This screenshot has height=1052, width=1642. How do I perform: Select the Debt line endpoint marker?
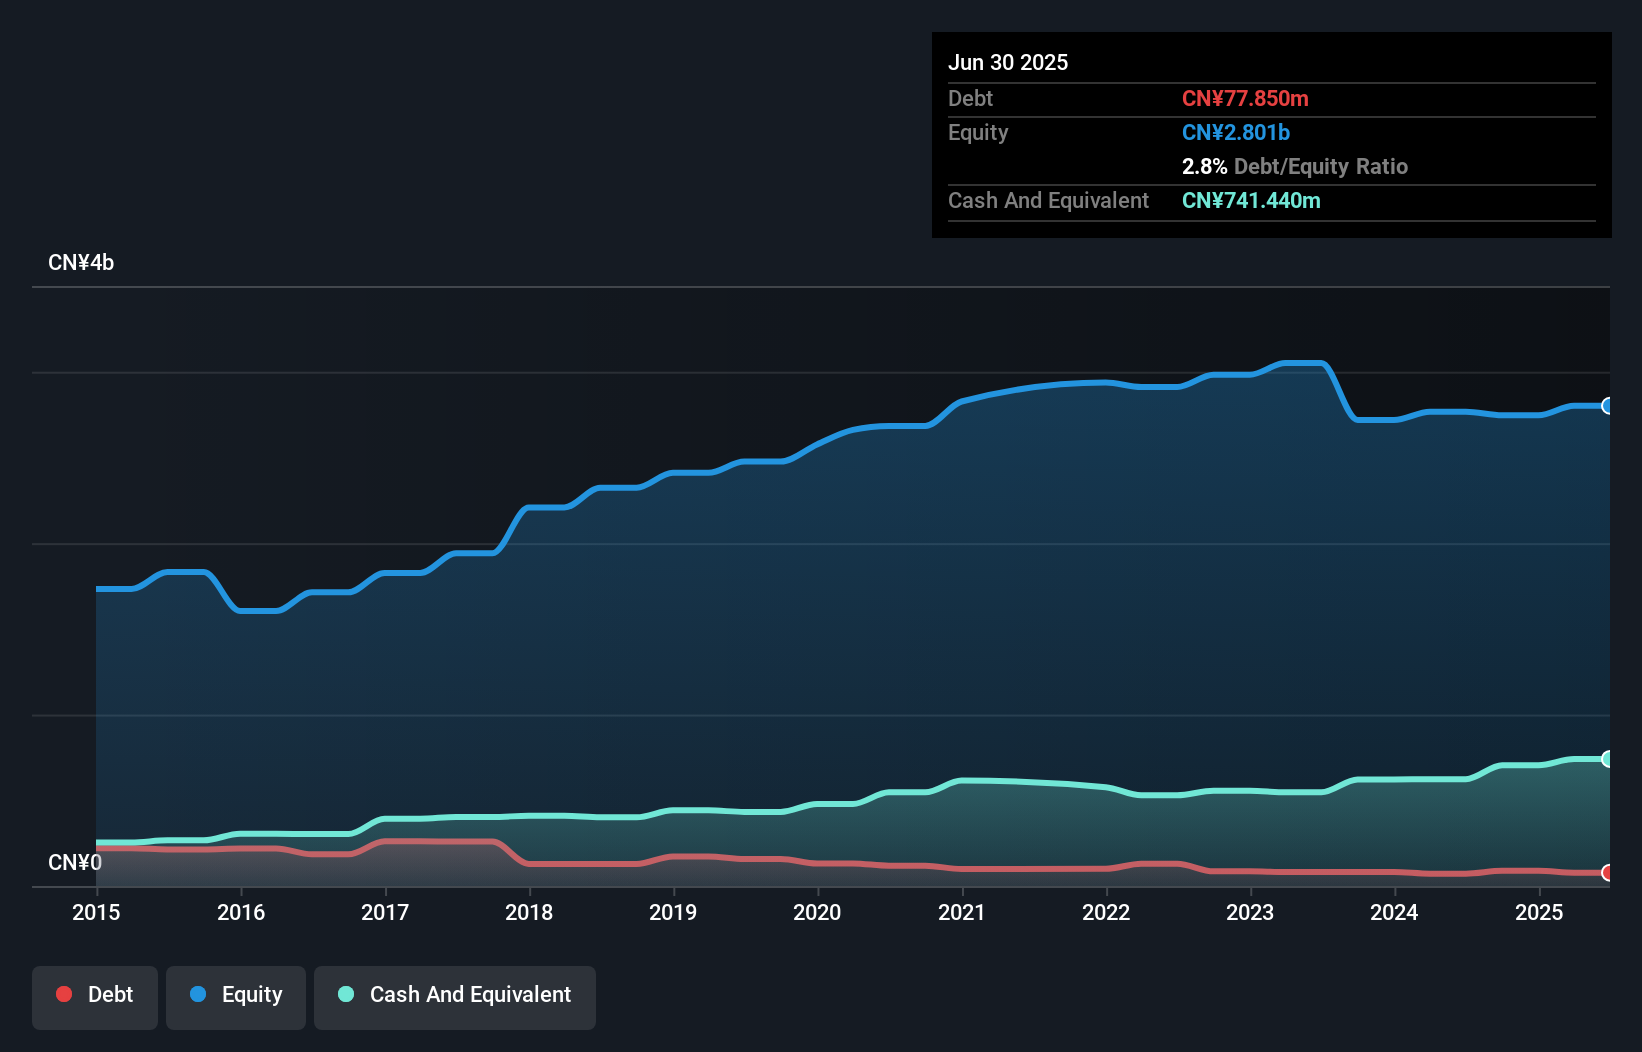coord(1607,871)
